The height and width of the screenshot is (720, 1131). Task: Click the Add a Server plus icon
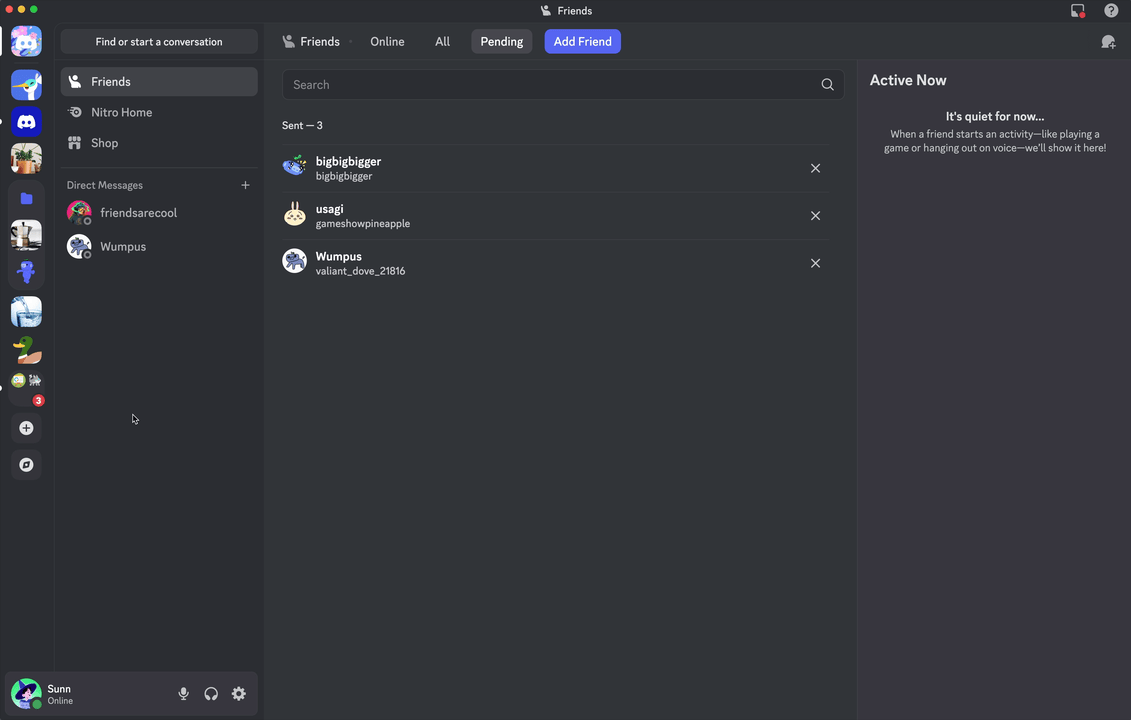coord(26,428)
